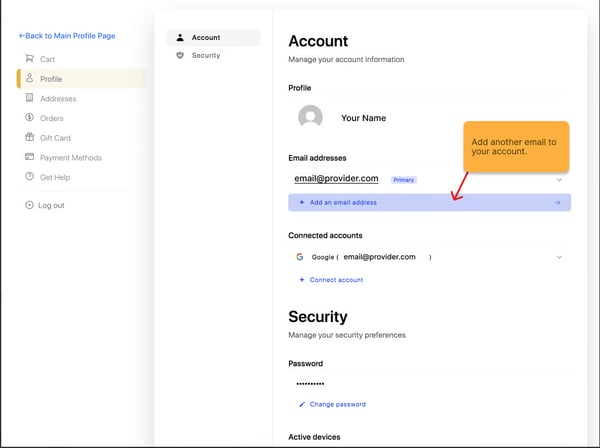The width and height of the screenshot is (600, 448).
Task: Expand the Google connected account row
Action: pyautogui.click(x=559, y=257)
